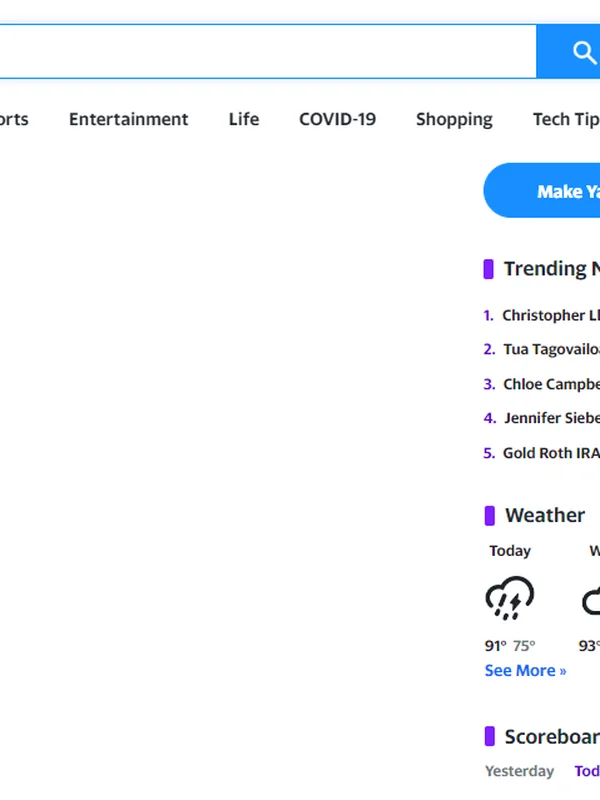Click the blue search magnifier icon
This screenshot has height=800, width=600.
585,52
